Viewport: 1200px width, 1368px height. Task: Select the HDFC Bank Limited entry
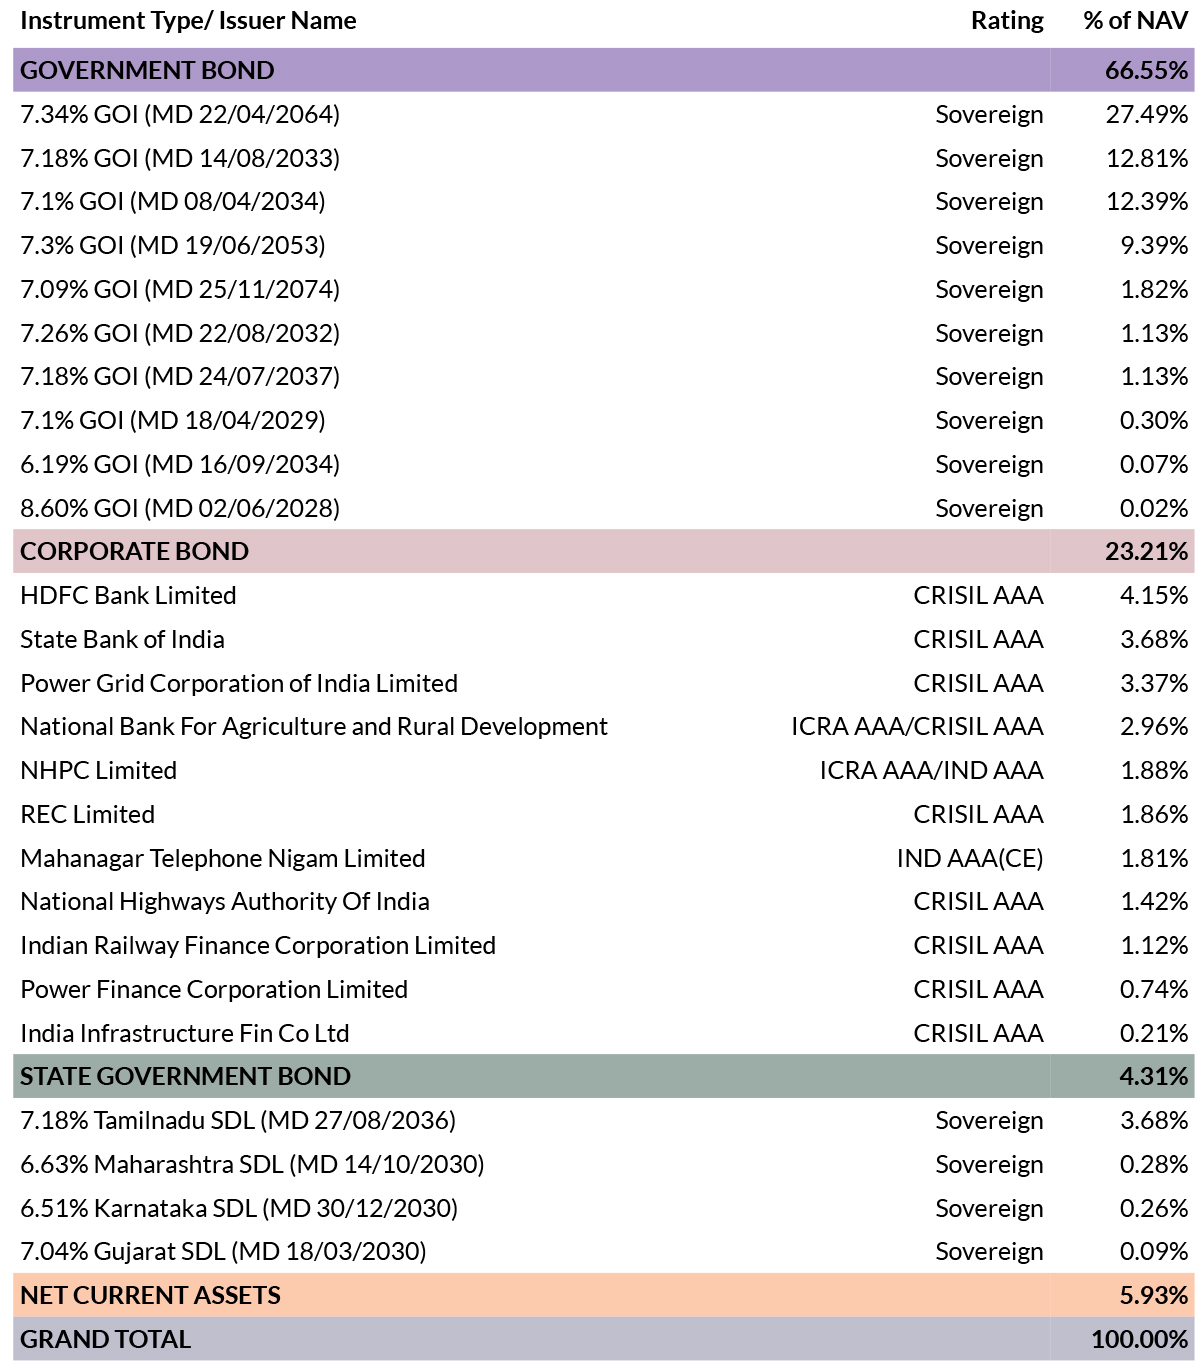(128, 595)
